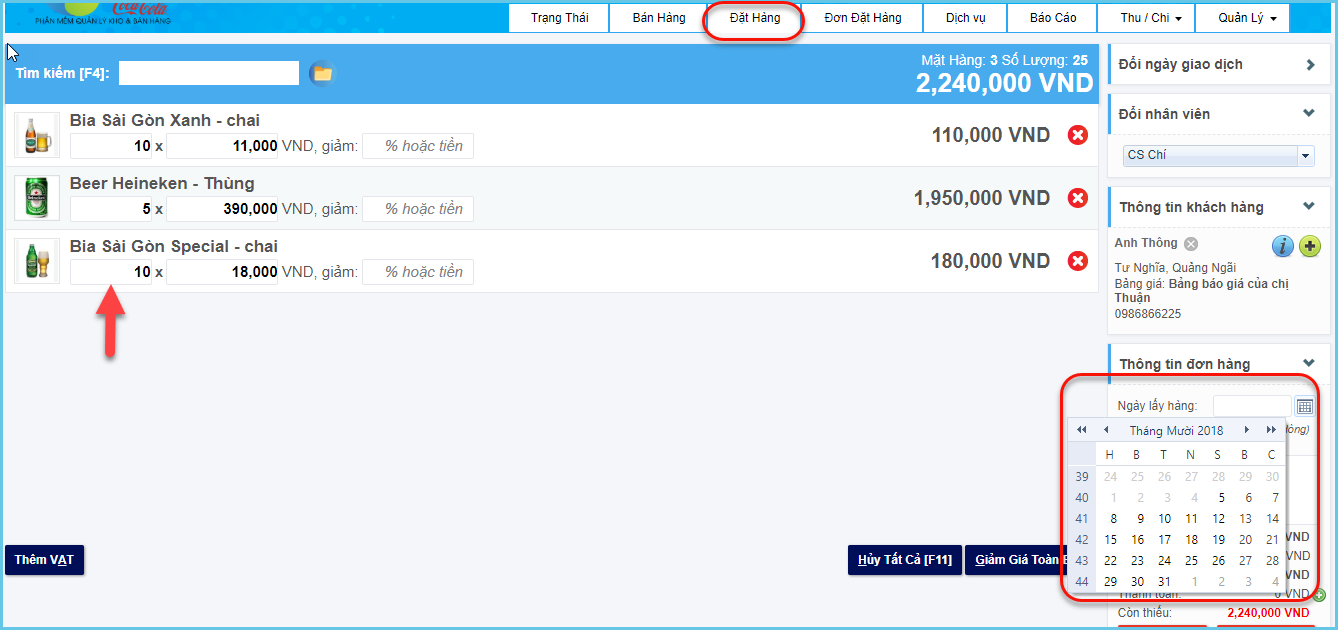
Task: Remove Bia Sài Gòn Special item
Action: [1077, 261]
